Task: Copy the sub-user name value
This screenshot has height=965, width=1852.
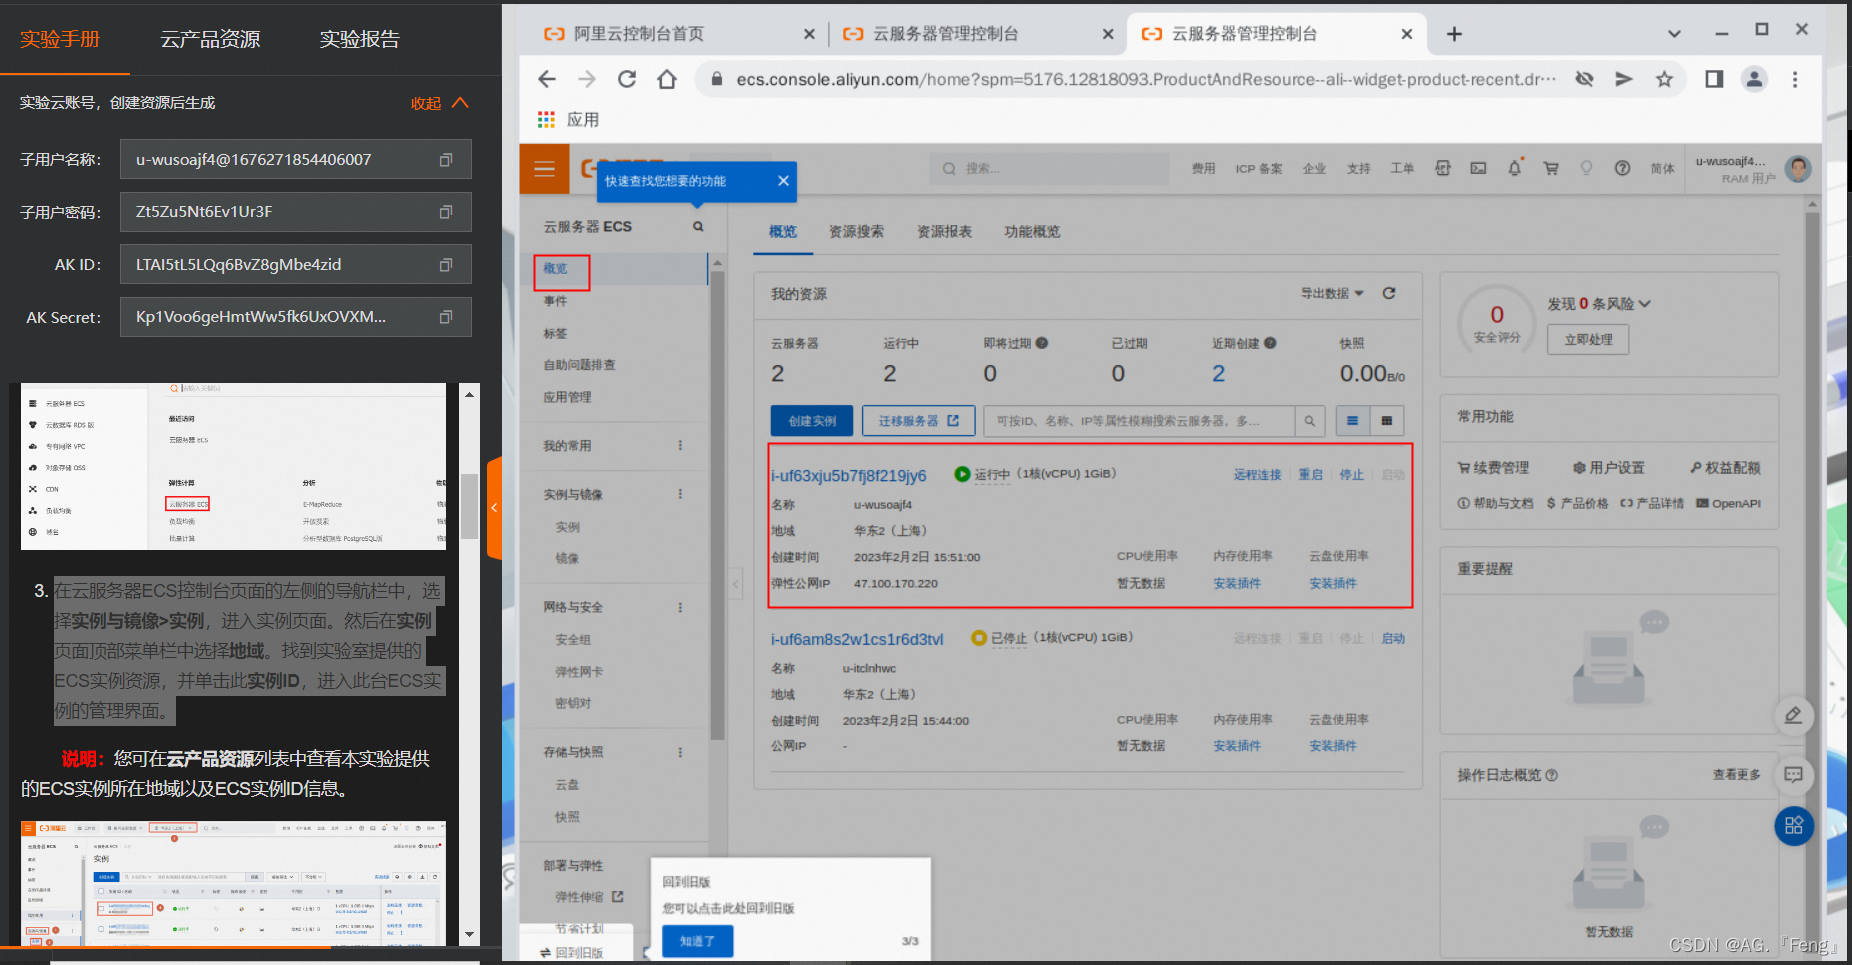Action: pos(446,160)
